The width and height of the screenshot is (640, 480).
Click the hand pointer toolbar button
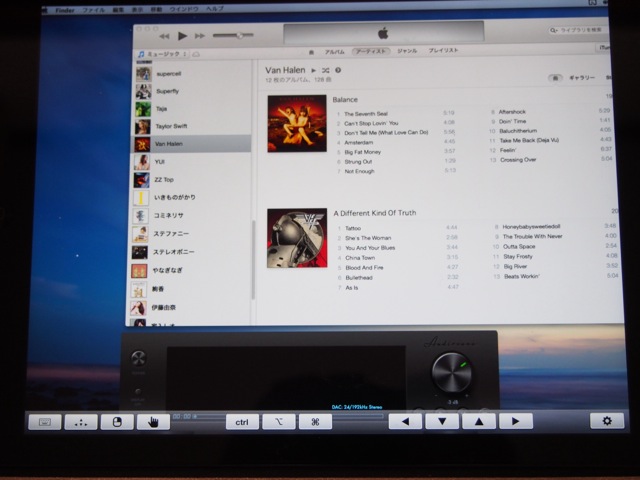pos(153,422)
